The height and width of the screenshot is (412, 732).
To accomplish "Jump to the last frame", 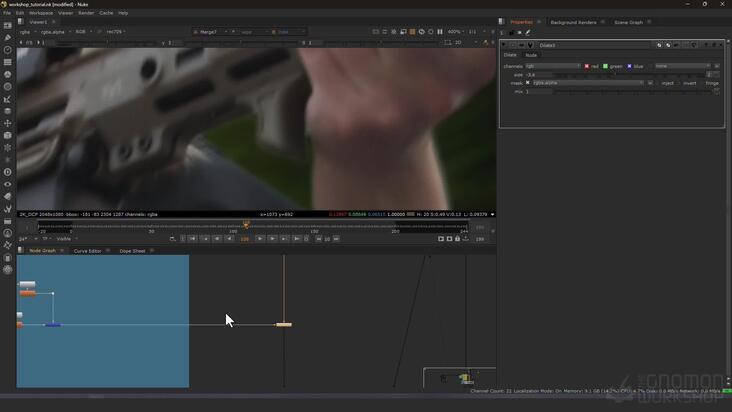I will coord(296,239).
